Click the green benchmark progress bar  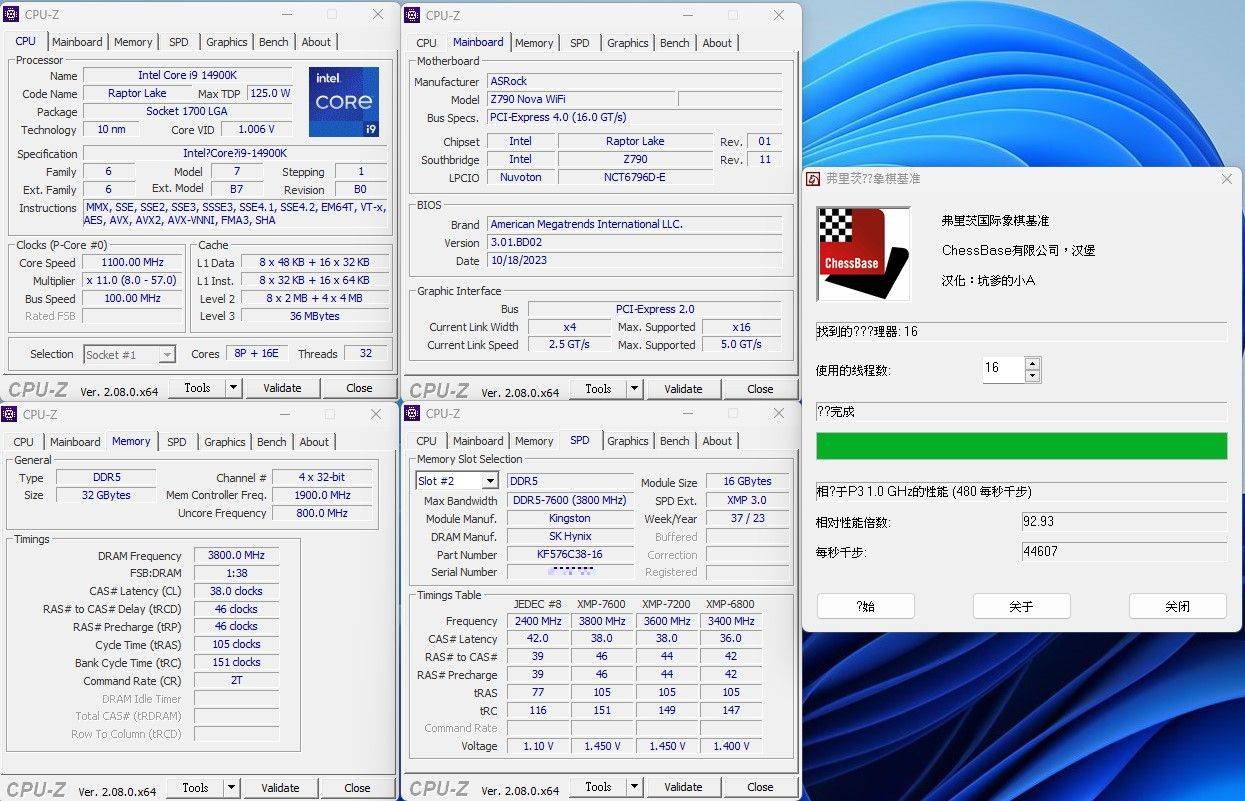[1021, 446]
